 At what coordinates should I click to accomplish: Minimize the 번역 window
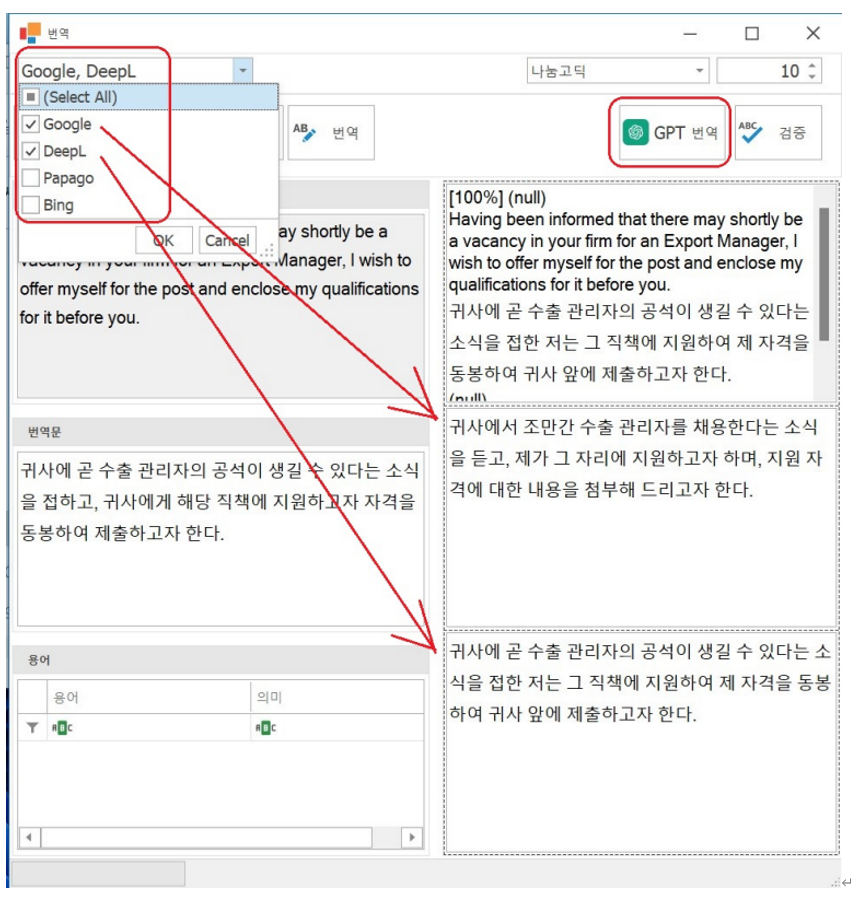pos(690,34)
